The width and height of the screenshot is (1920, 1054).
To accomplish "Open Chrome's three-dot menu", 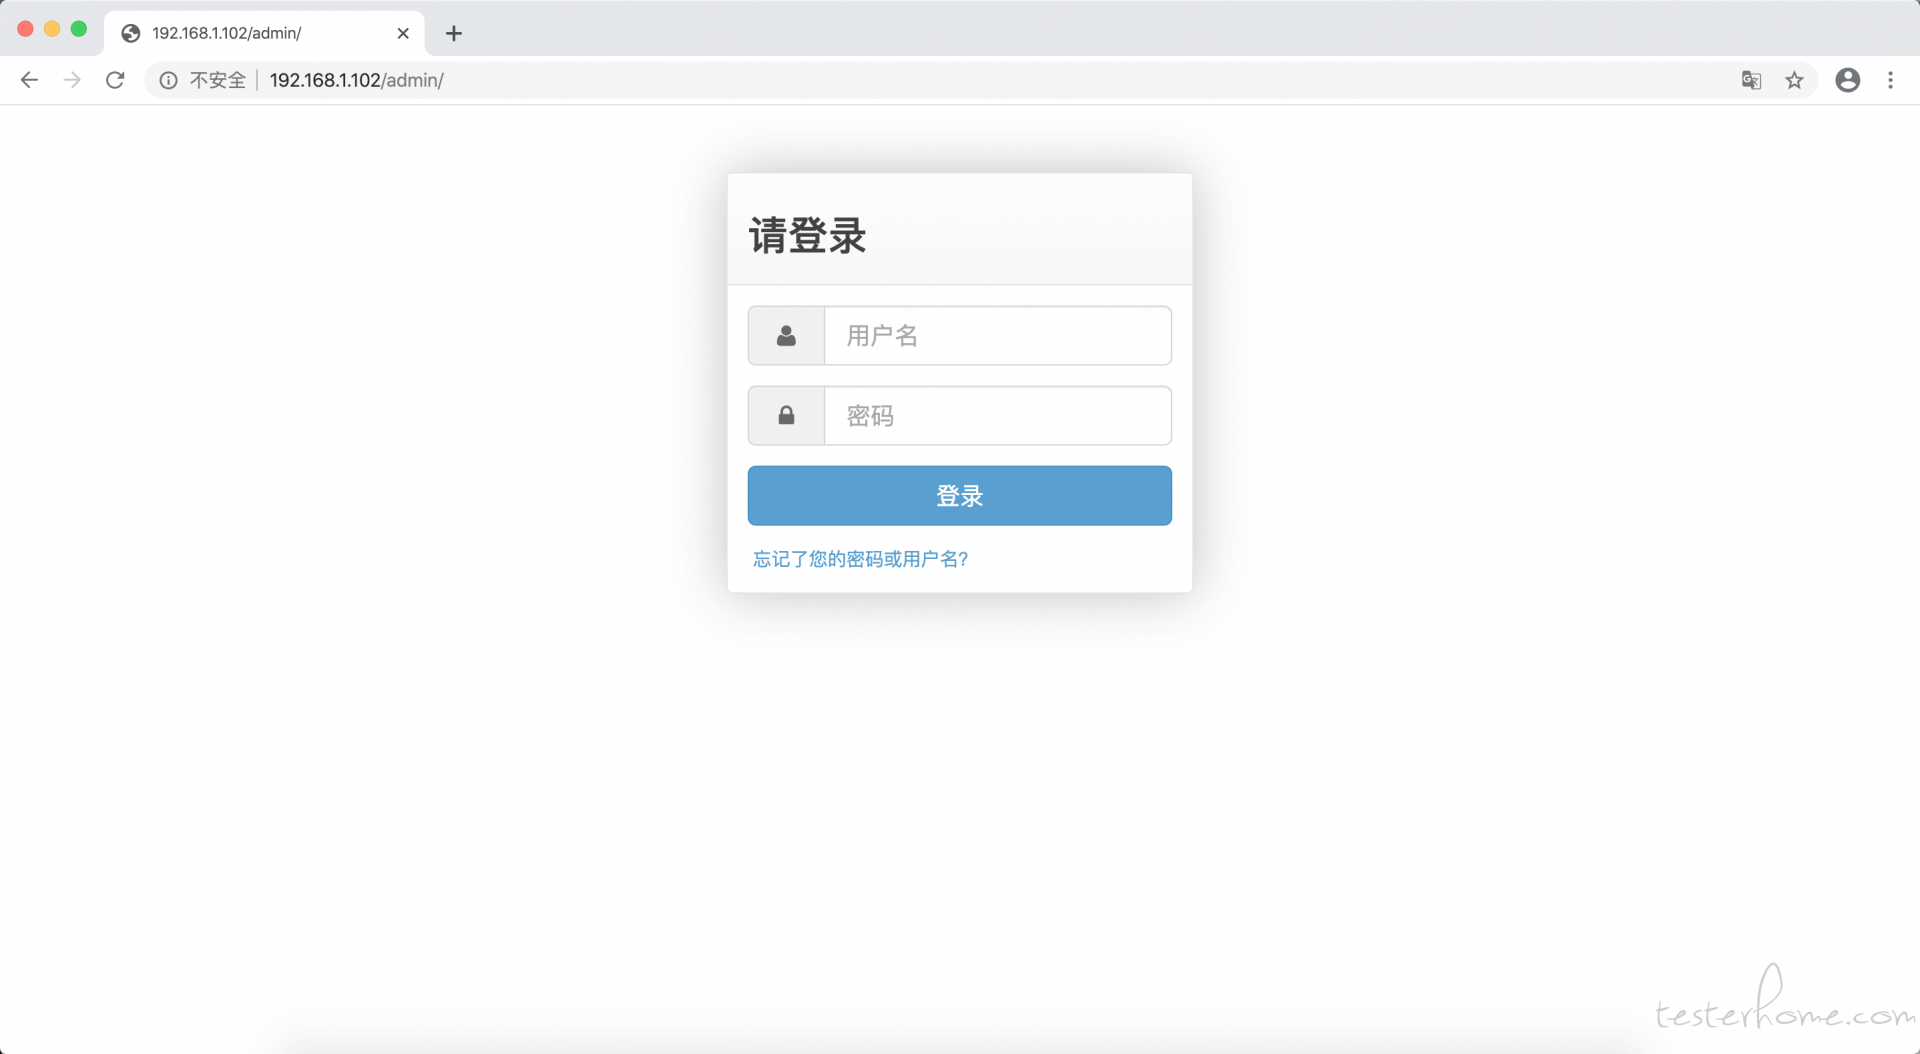I will pos(1890,80).
